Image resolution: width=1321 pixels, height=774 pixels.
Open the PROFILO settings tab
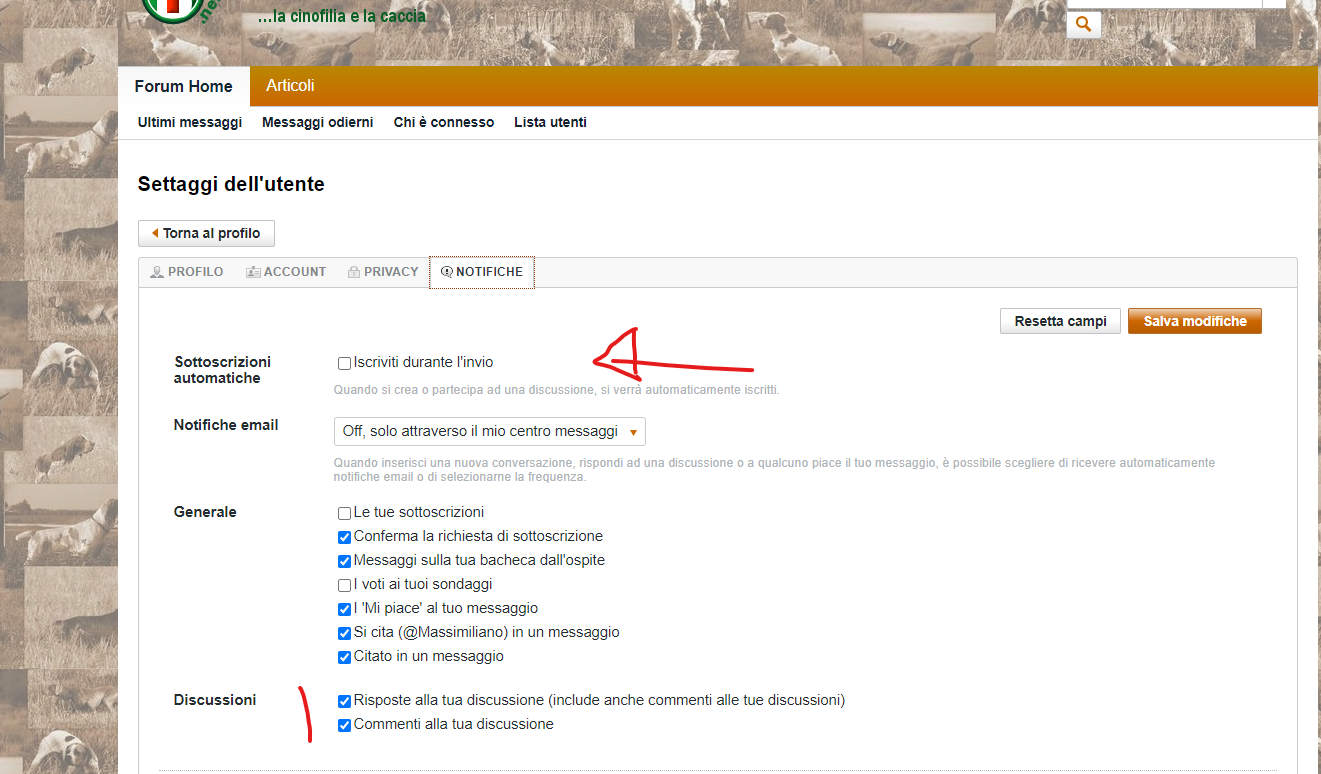click(187, 272)
